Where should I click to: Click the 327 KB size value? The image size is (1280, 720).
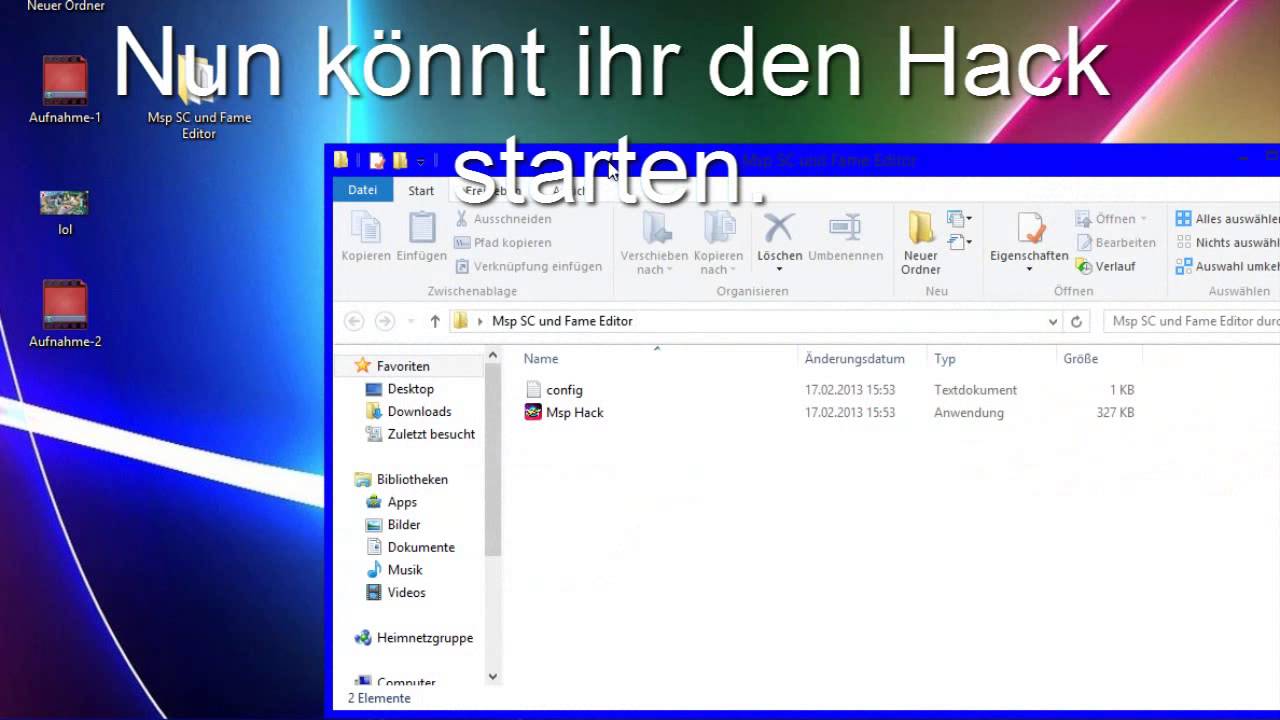[1115, 412]
